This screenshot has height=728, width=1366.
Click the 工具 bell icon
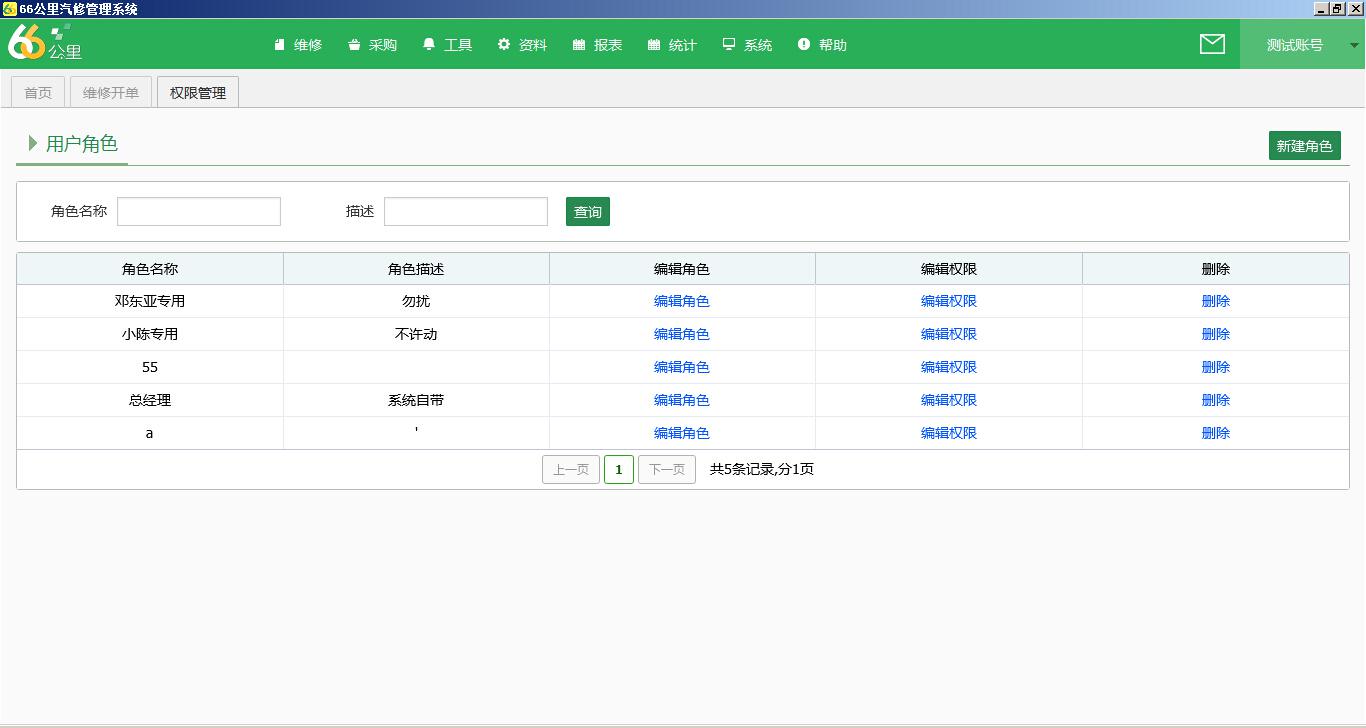[429, 45]
